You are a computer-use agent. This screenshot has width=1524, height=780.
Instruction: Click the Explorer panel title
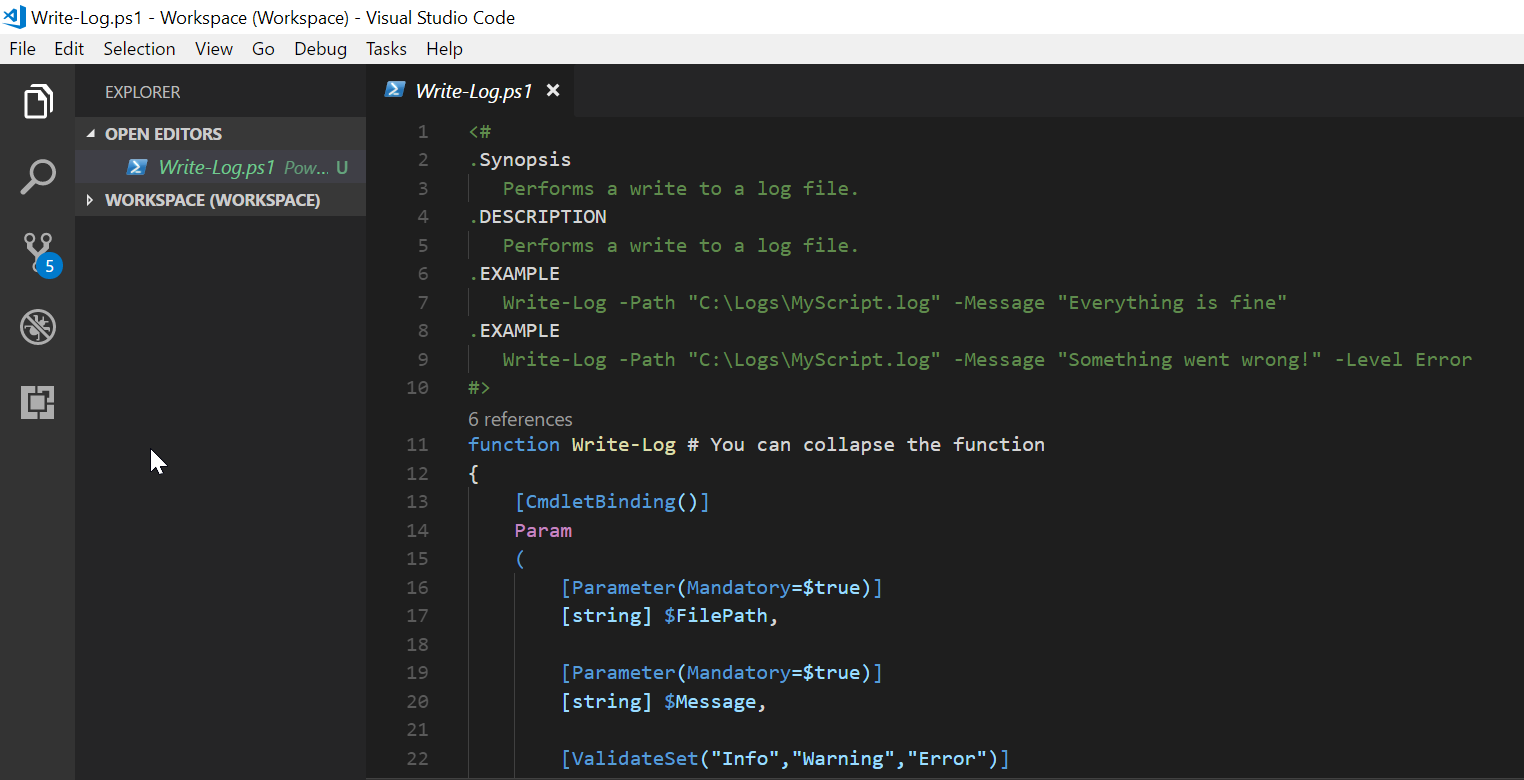click(x=143, y=92)
